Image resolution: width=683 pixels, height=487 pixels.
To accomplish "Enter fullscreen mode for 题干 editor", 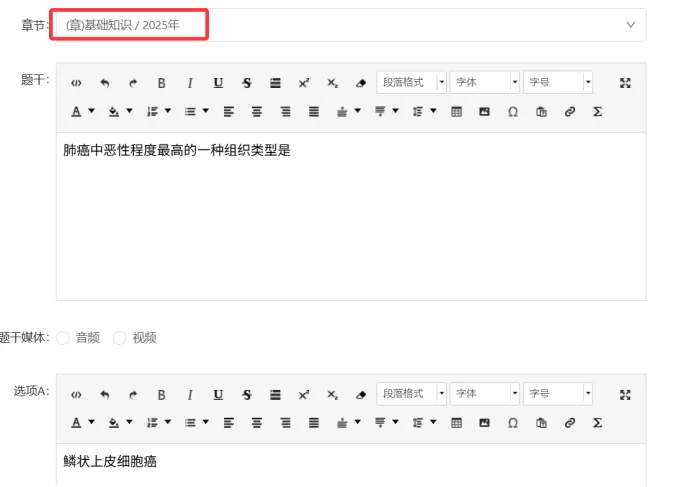I will pos(625,83).
